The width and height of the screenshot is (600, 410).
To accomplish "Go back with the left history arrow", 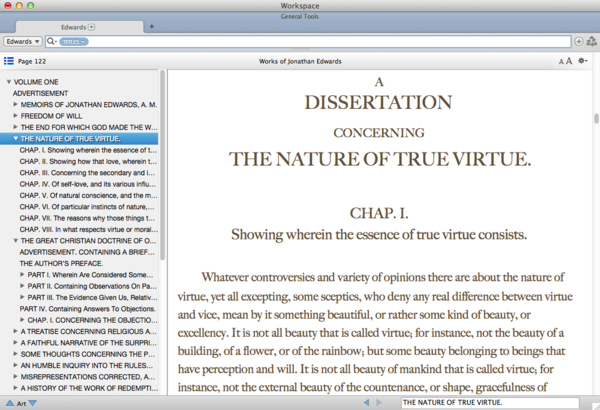I will pos(367,402).
